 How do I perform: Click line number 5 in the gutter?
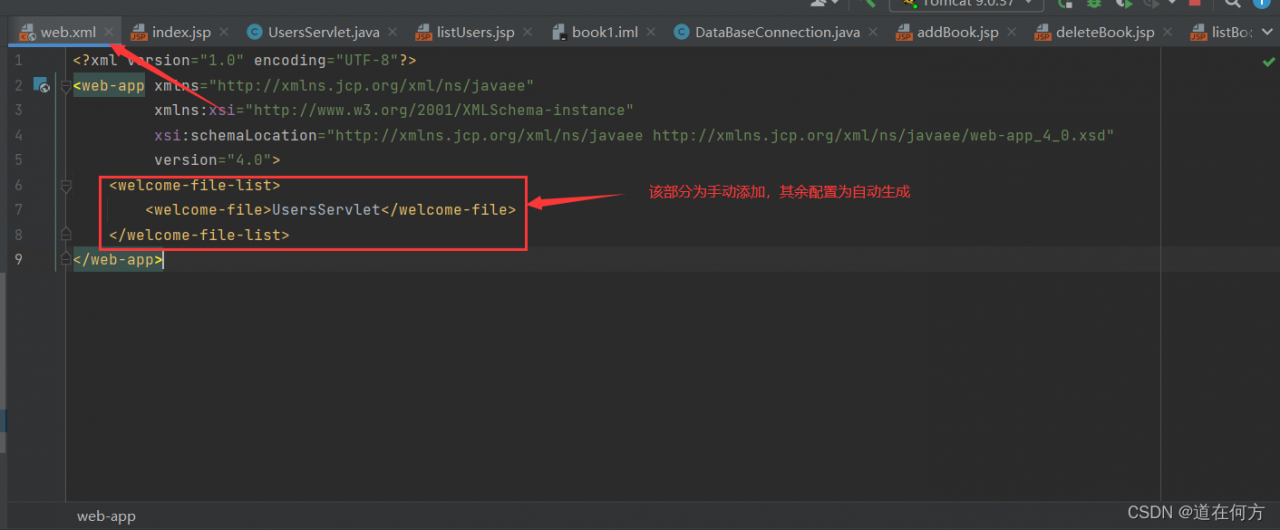tap(18, 160)
